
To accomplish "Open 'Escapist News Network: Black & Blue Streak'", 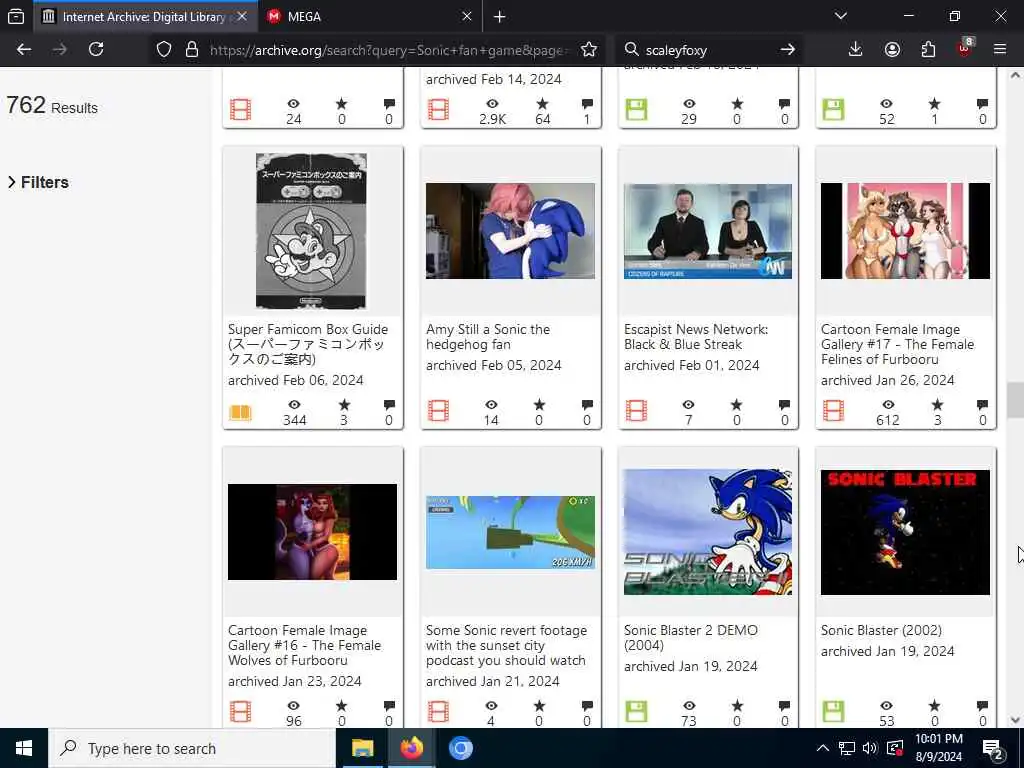I will click(x=696, y=337).
